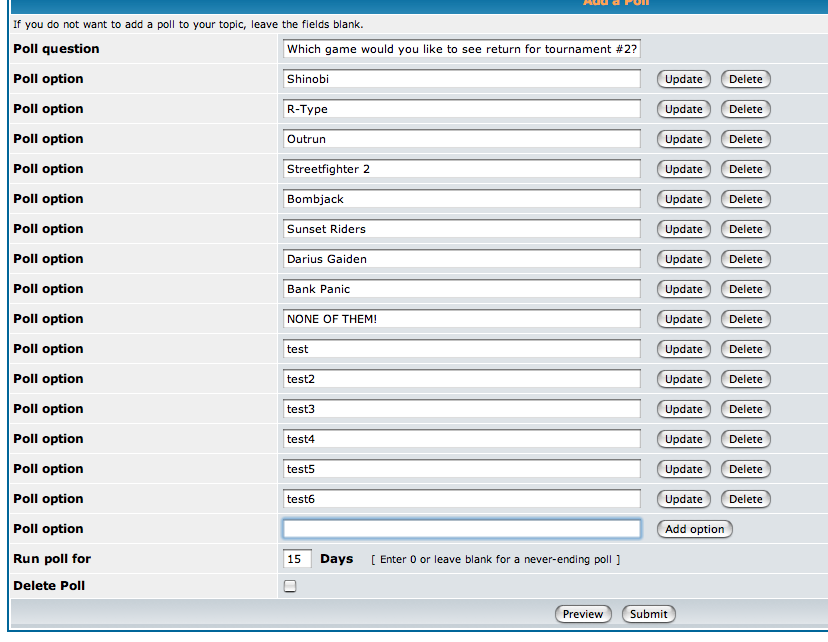This screenshot has width=828, height=642.
Task: Click the Poll question text field
Action: (x=462, y=49)
